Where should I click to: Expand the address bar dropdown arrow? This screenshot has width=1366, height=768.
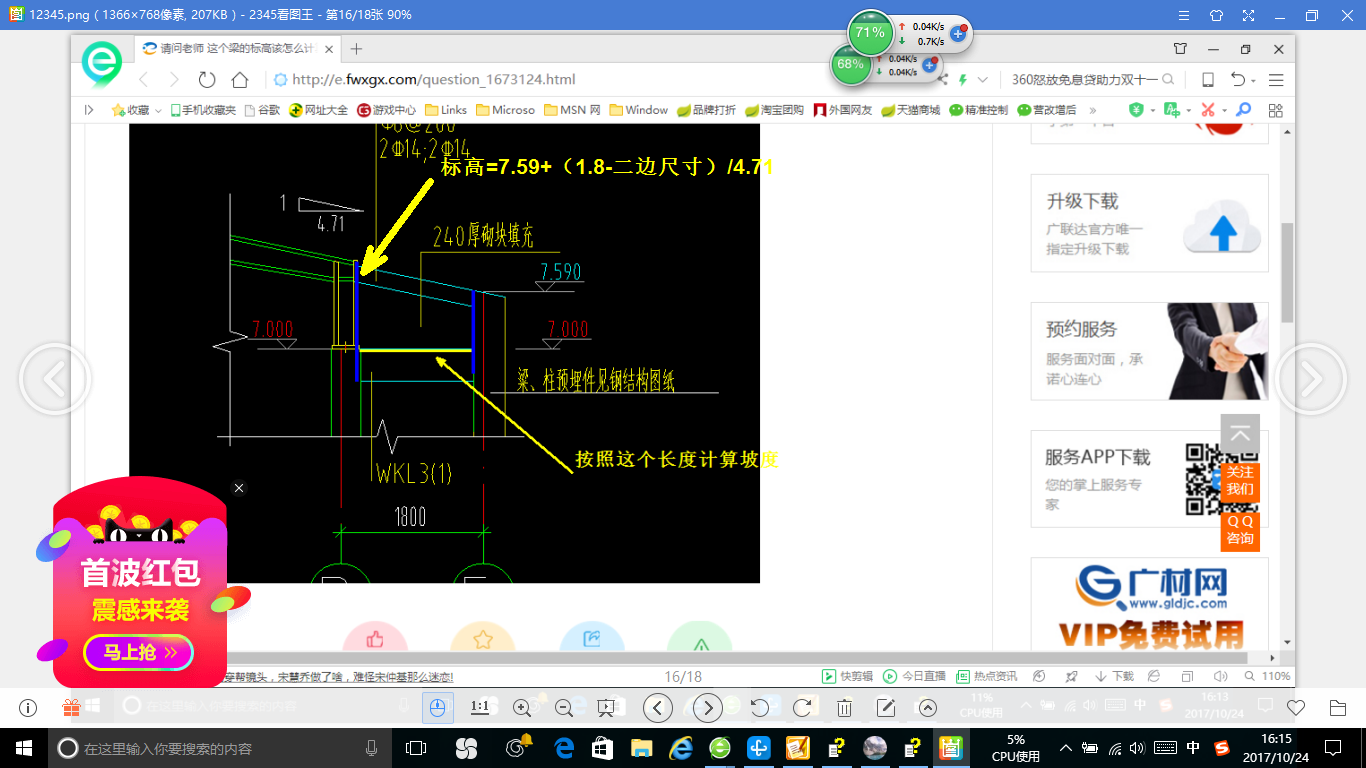coord(983,80)
